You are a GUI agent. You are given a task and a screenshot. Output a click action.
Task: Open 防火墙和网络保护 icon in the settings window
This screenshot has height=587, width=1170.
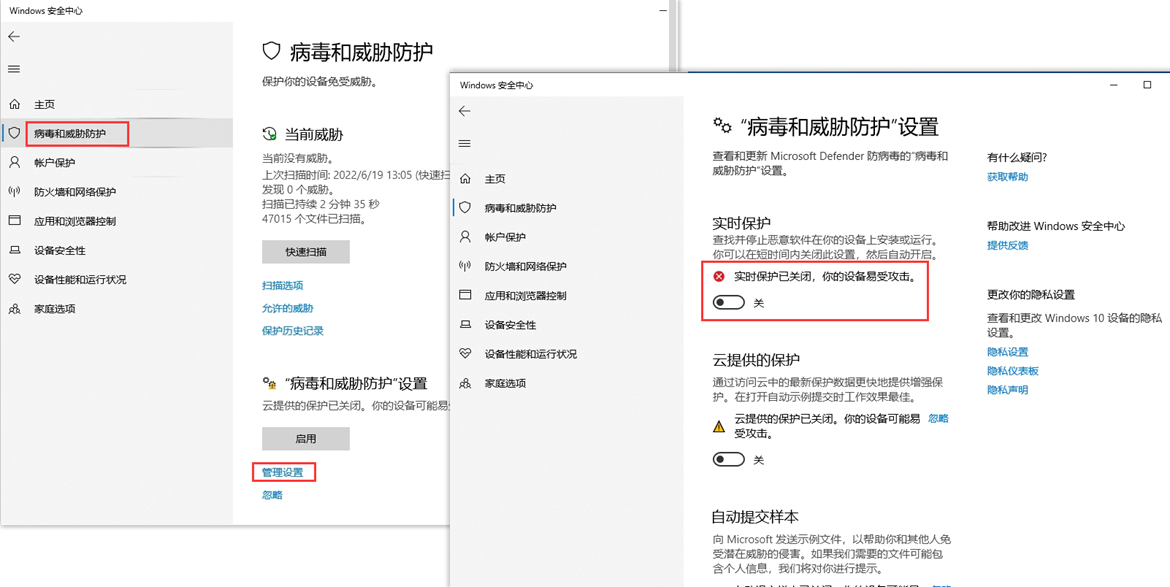(x=465, y=266)
